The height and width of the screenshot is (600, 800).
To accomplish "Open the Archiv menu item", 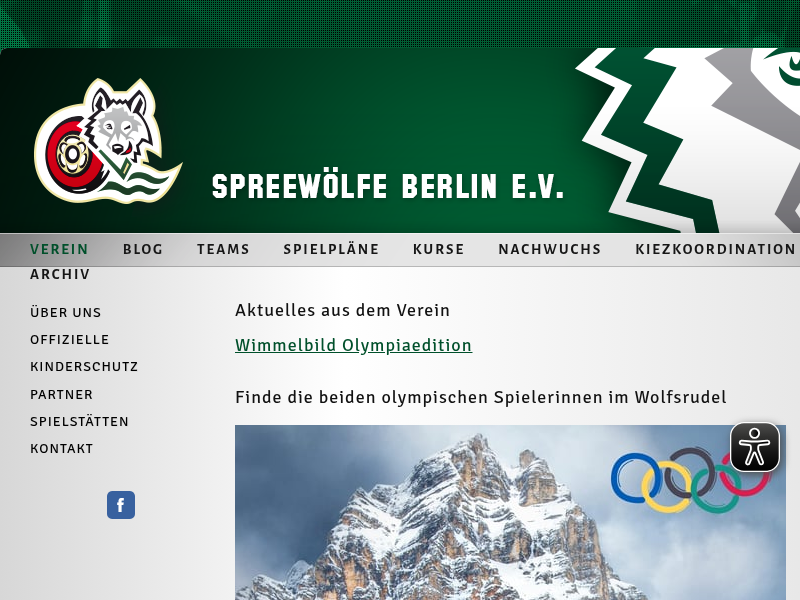I will click(60, 274).
